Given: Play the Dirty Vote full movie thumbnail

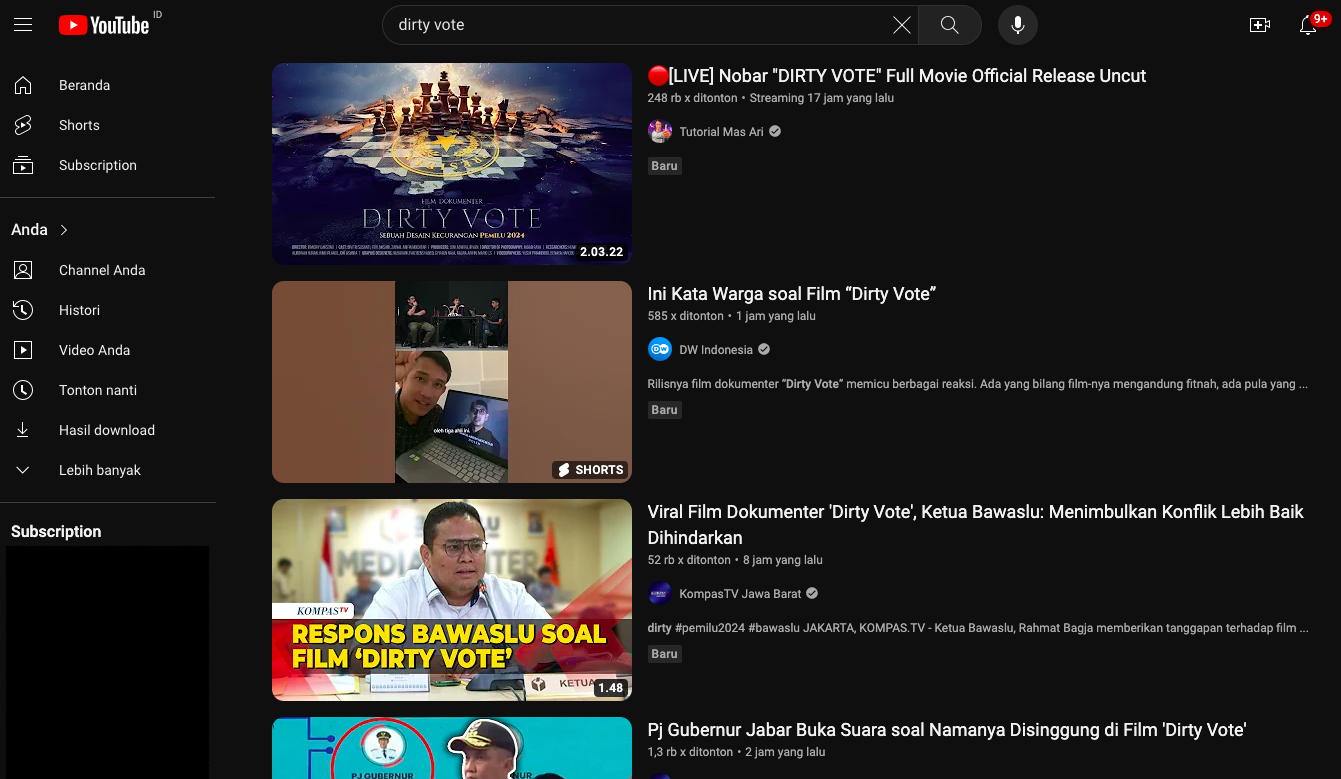Looking at the screenshot, I should [x=451, y=163].
